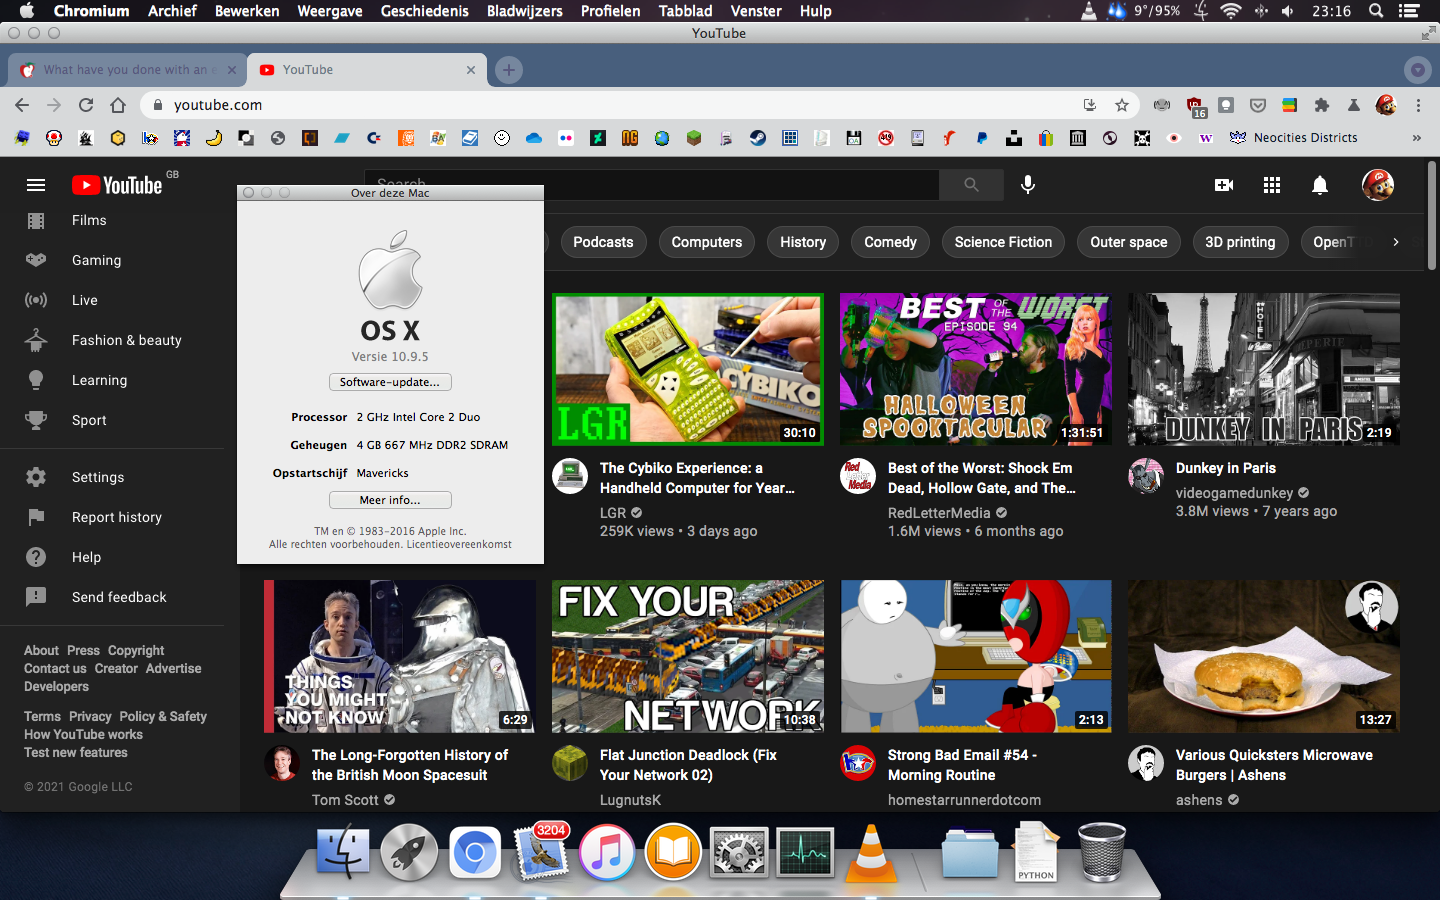Open the YouTube apps grid icon
This screenshot has width=1440, height=900.
[1272, 185]
